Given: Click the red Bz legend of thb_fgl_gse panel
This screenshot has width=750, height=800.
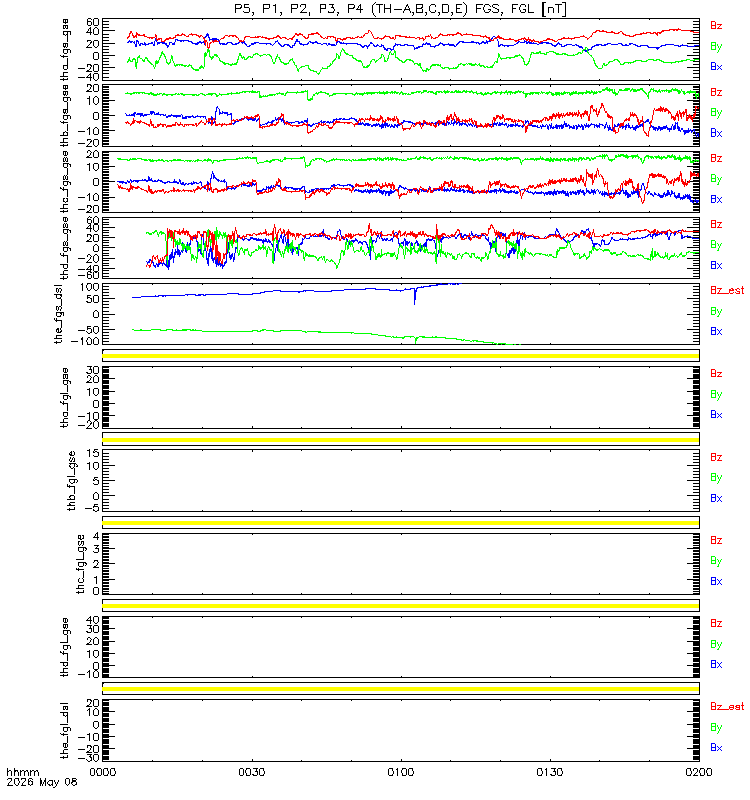Looking at the screenshot, I should 716,457.
